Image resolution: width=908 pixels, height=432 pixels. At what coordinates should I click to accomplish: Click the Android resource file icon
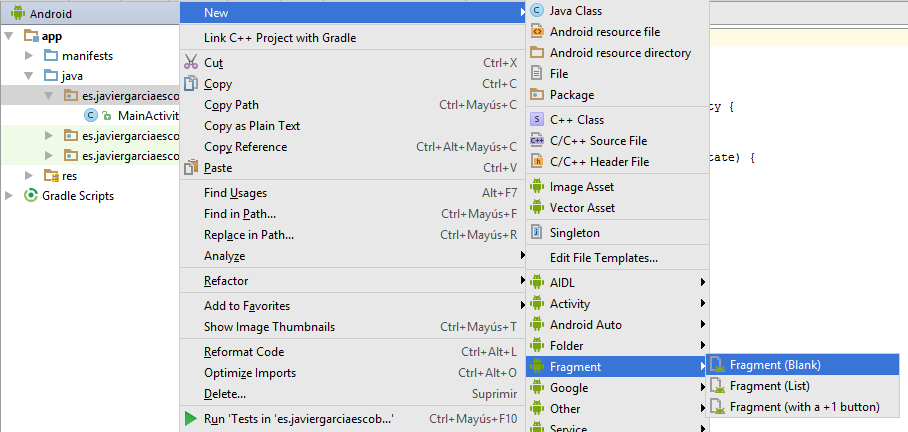pos(537,32)
